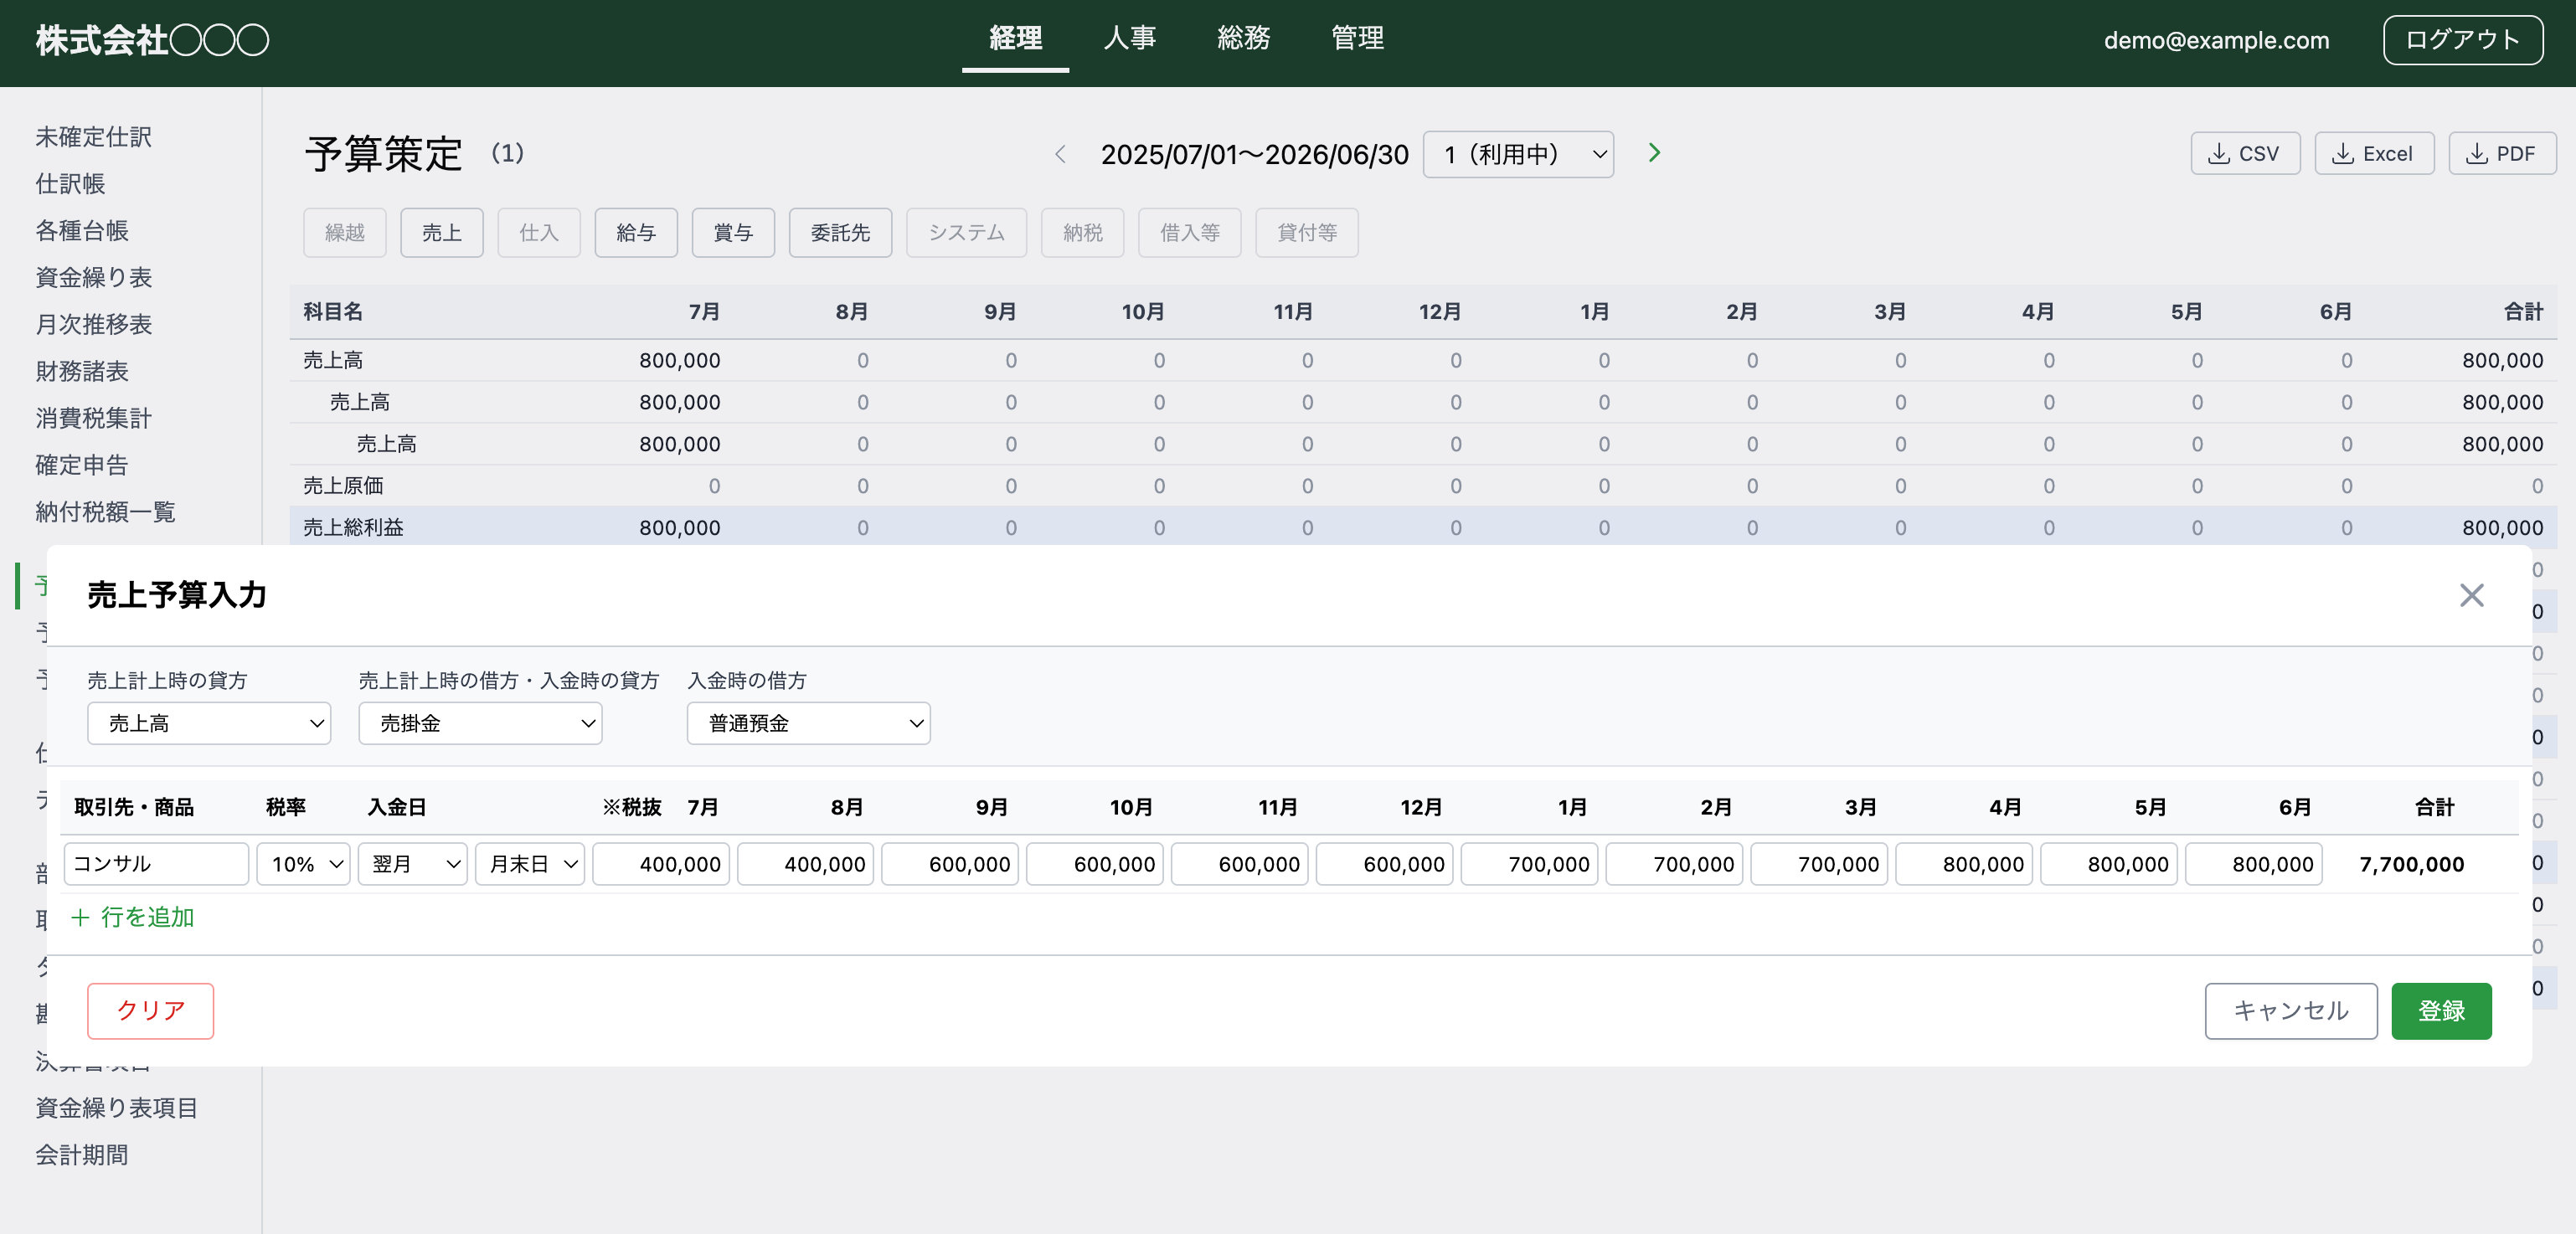Go to the previous fiscal period with left arrow
Image resolution: width=2576 pixels, height=1234 pixels.
[1061, 154]
